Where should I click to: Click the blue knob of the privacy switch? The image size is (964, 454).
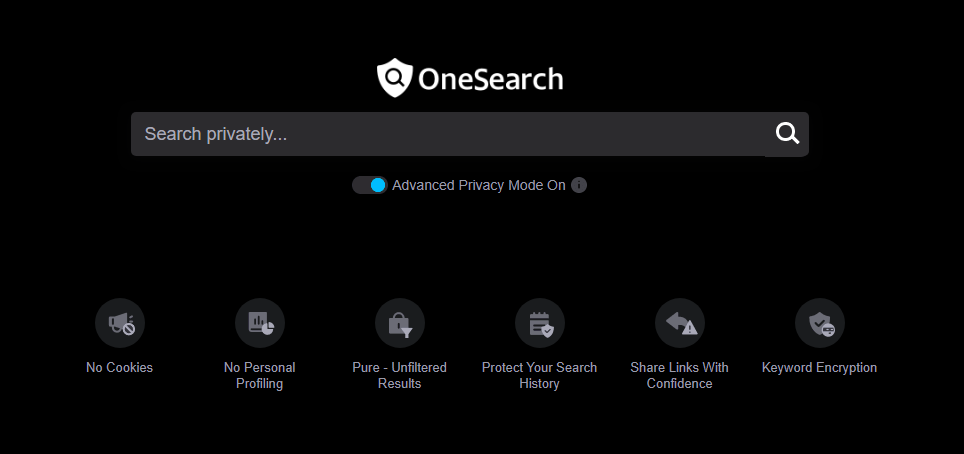coord(378,185)
